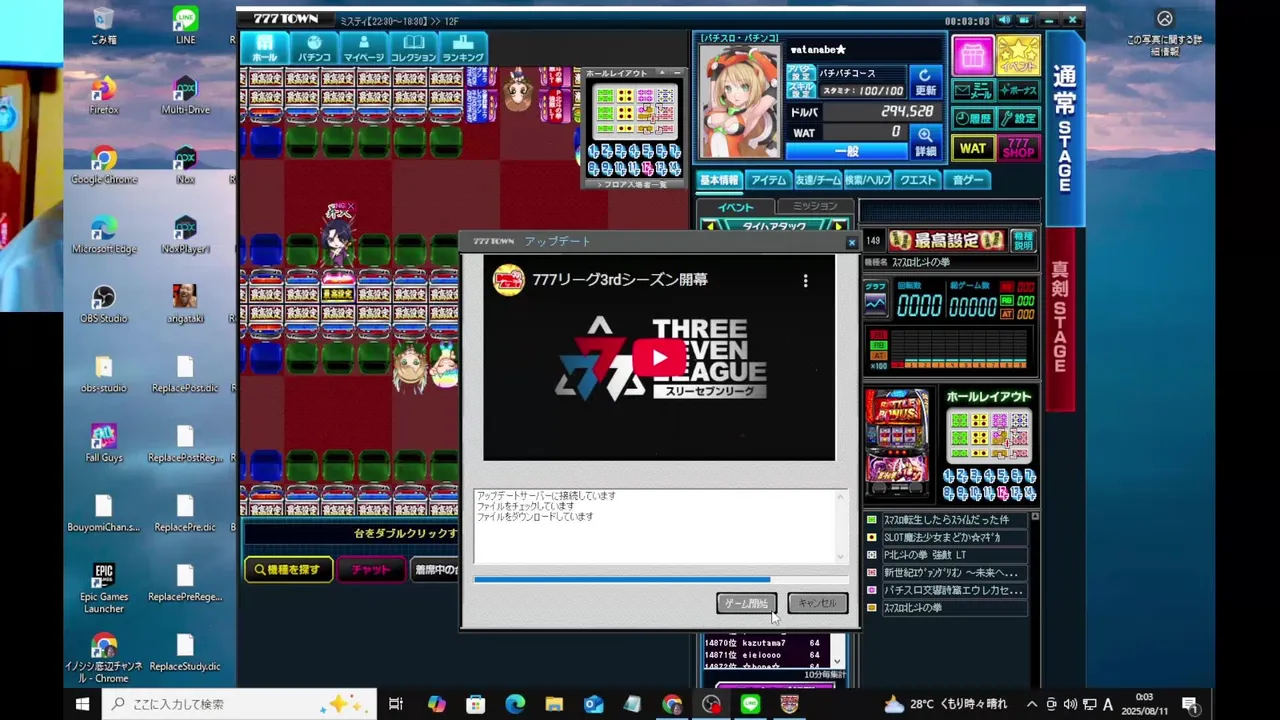Viewport: 1280px width, 720px height.
Task: Go to マイページ
Action: tap(363, 48)
